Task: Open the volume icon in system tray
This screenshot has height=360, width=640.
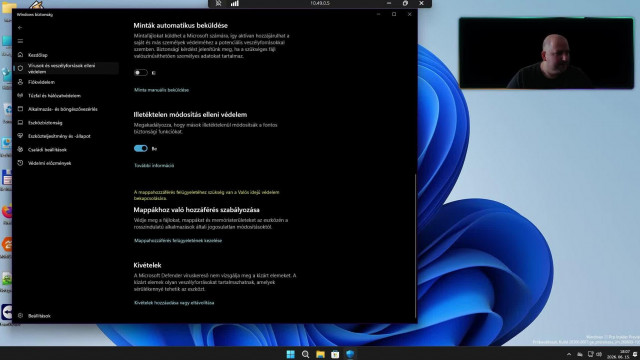Action: (x=599, y=354)
